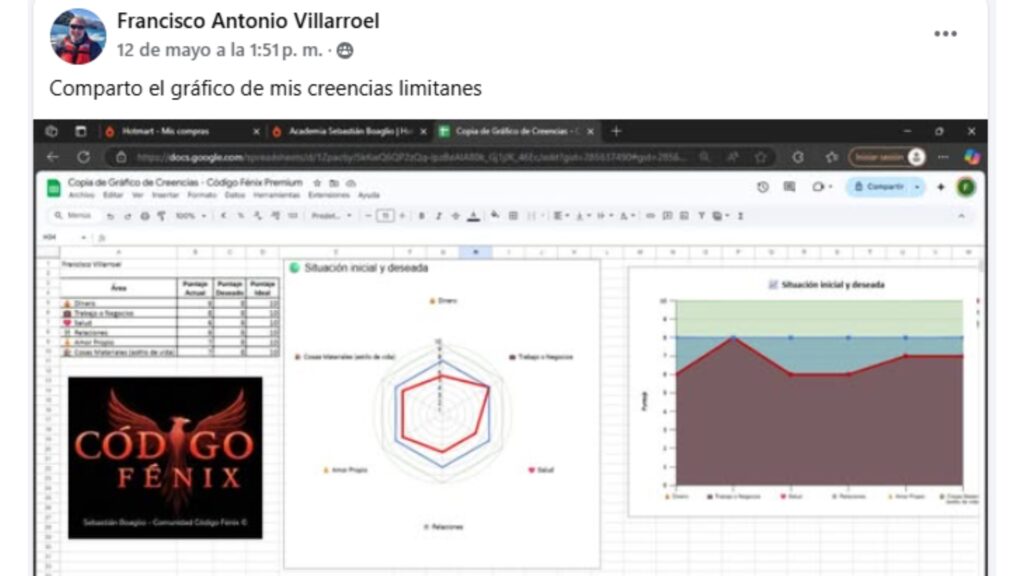Open a new browser tab
The image size is (1024, 576).
click(x=616, y=131)
